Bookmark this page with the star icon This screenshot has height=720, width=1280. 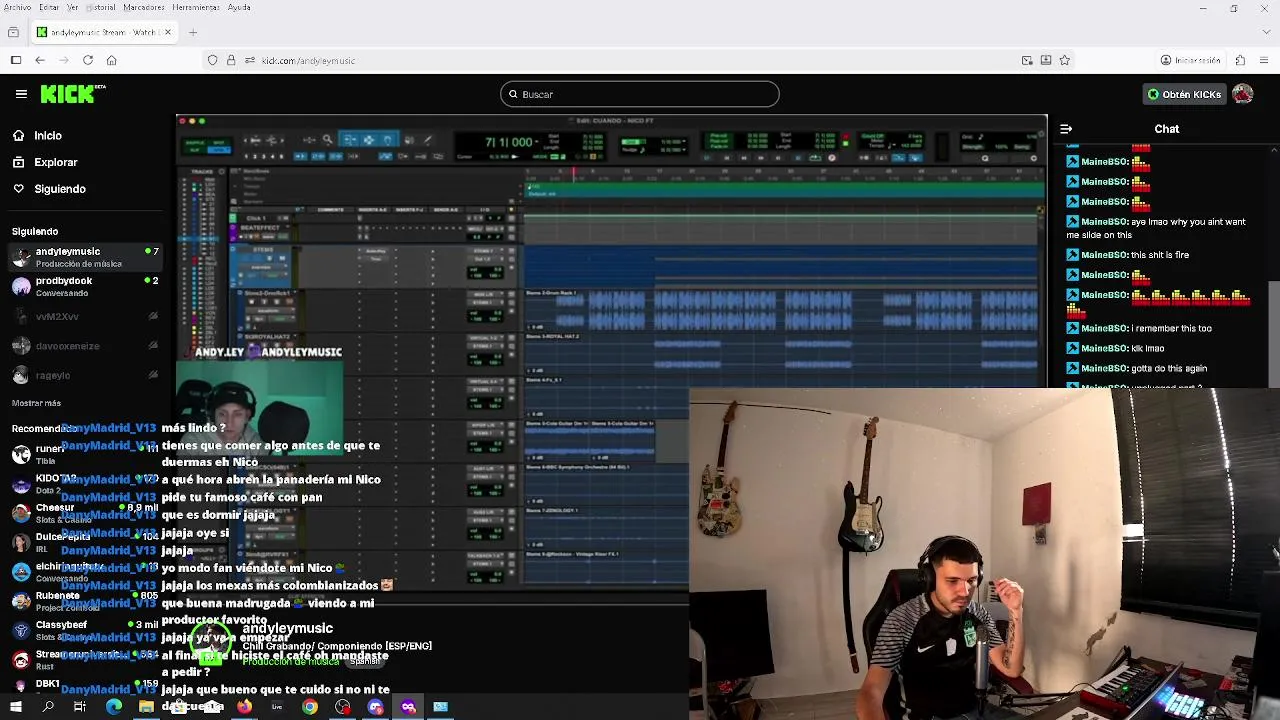[1065, 60]
